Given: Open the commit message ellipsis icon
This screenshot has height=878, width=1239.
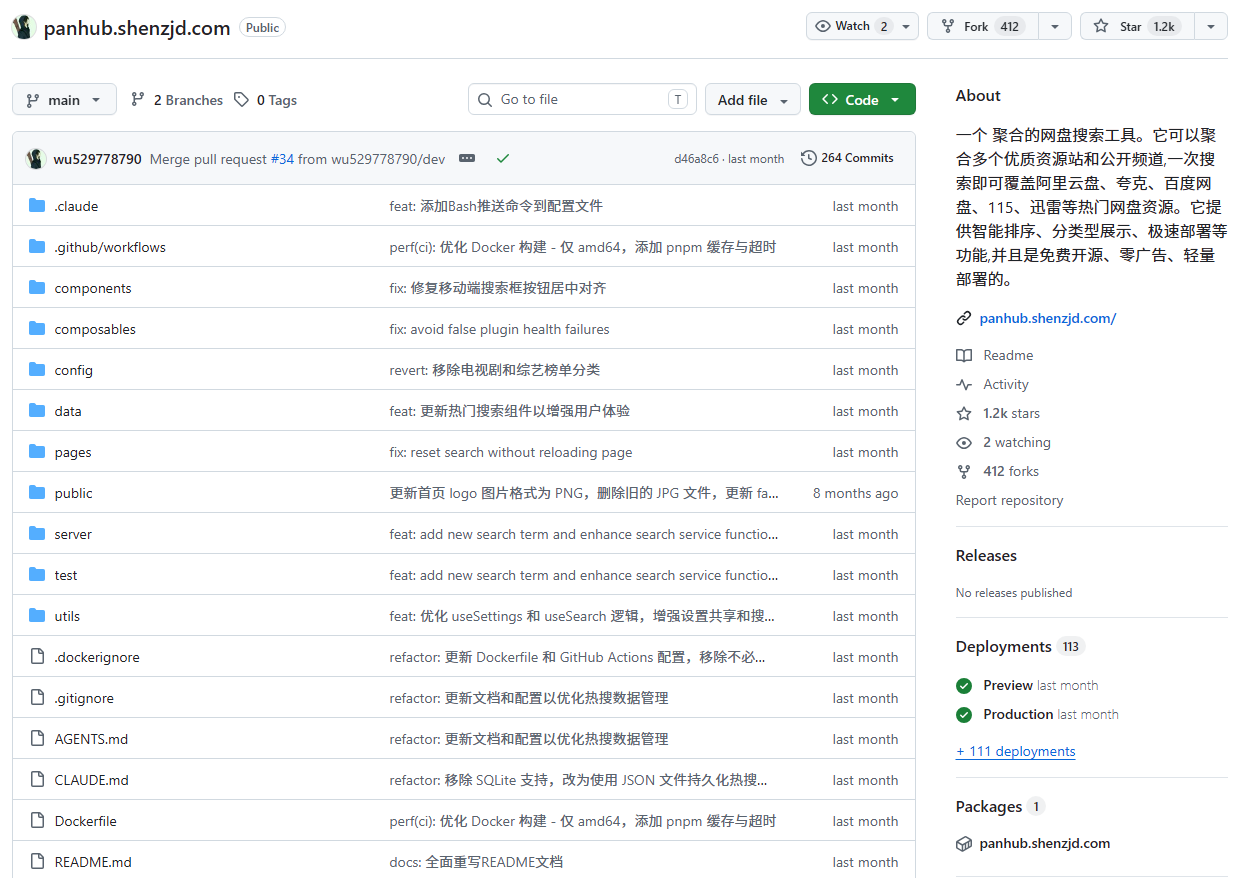Looking at the screenshot, I should pos(467,158).
